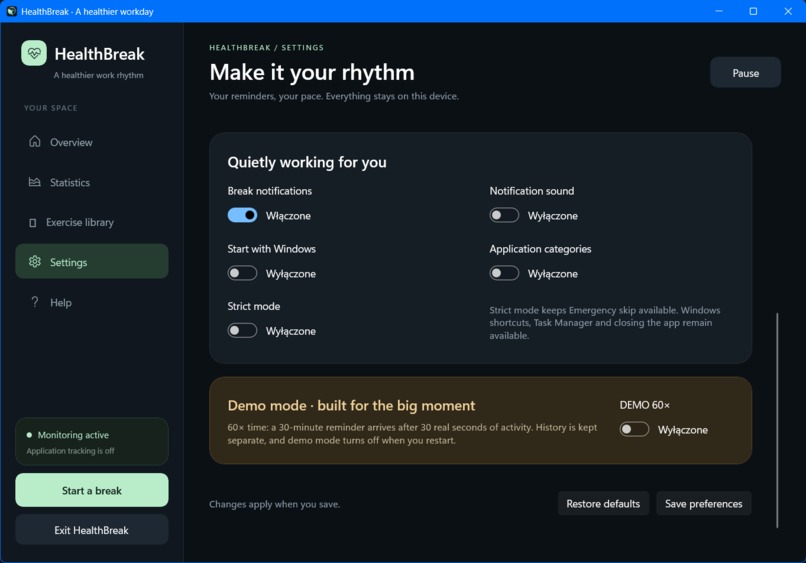Click the Monitoring active status card
This screenshot has width=806, height=563.
pos(92,442)
